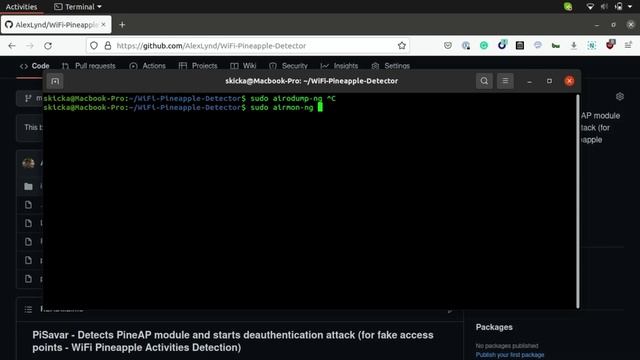
Task: Click the volume icon in the top bar
Action: 604,7
